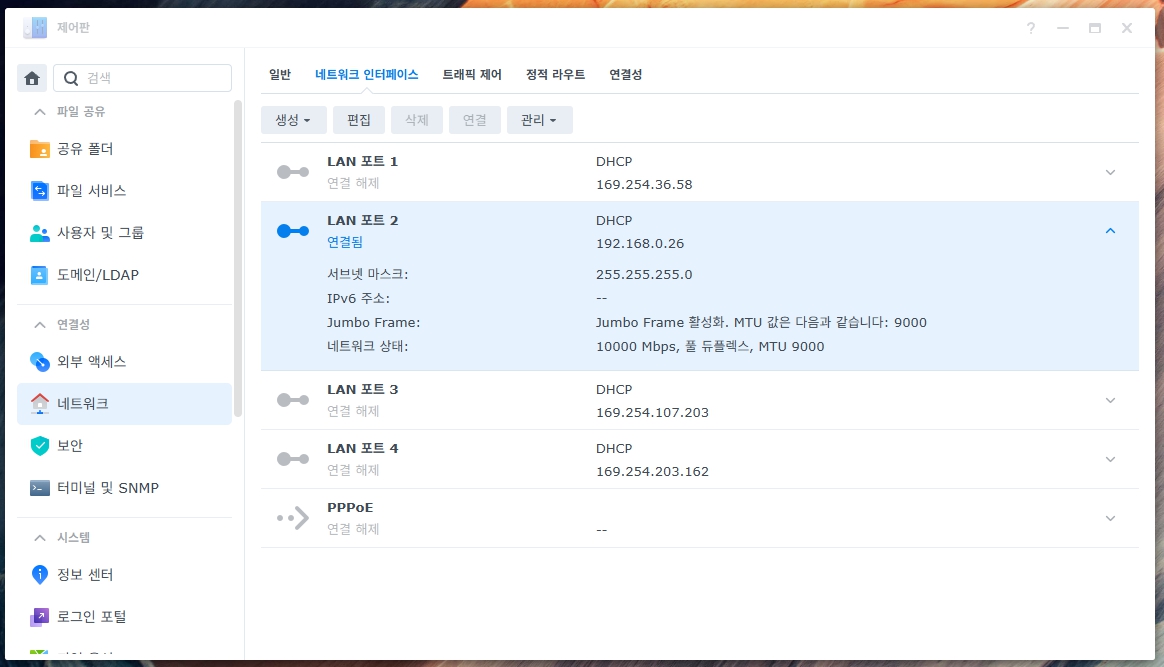Open the 관리 dropdown menu
This screenshot has width=1164, height=667.
tap(540, 120)
